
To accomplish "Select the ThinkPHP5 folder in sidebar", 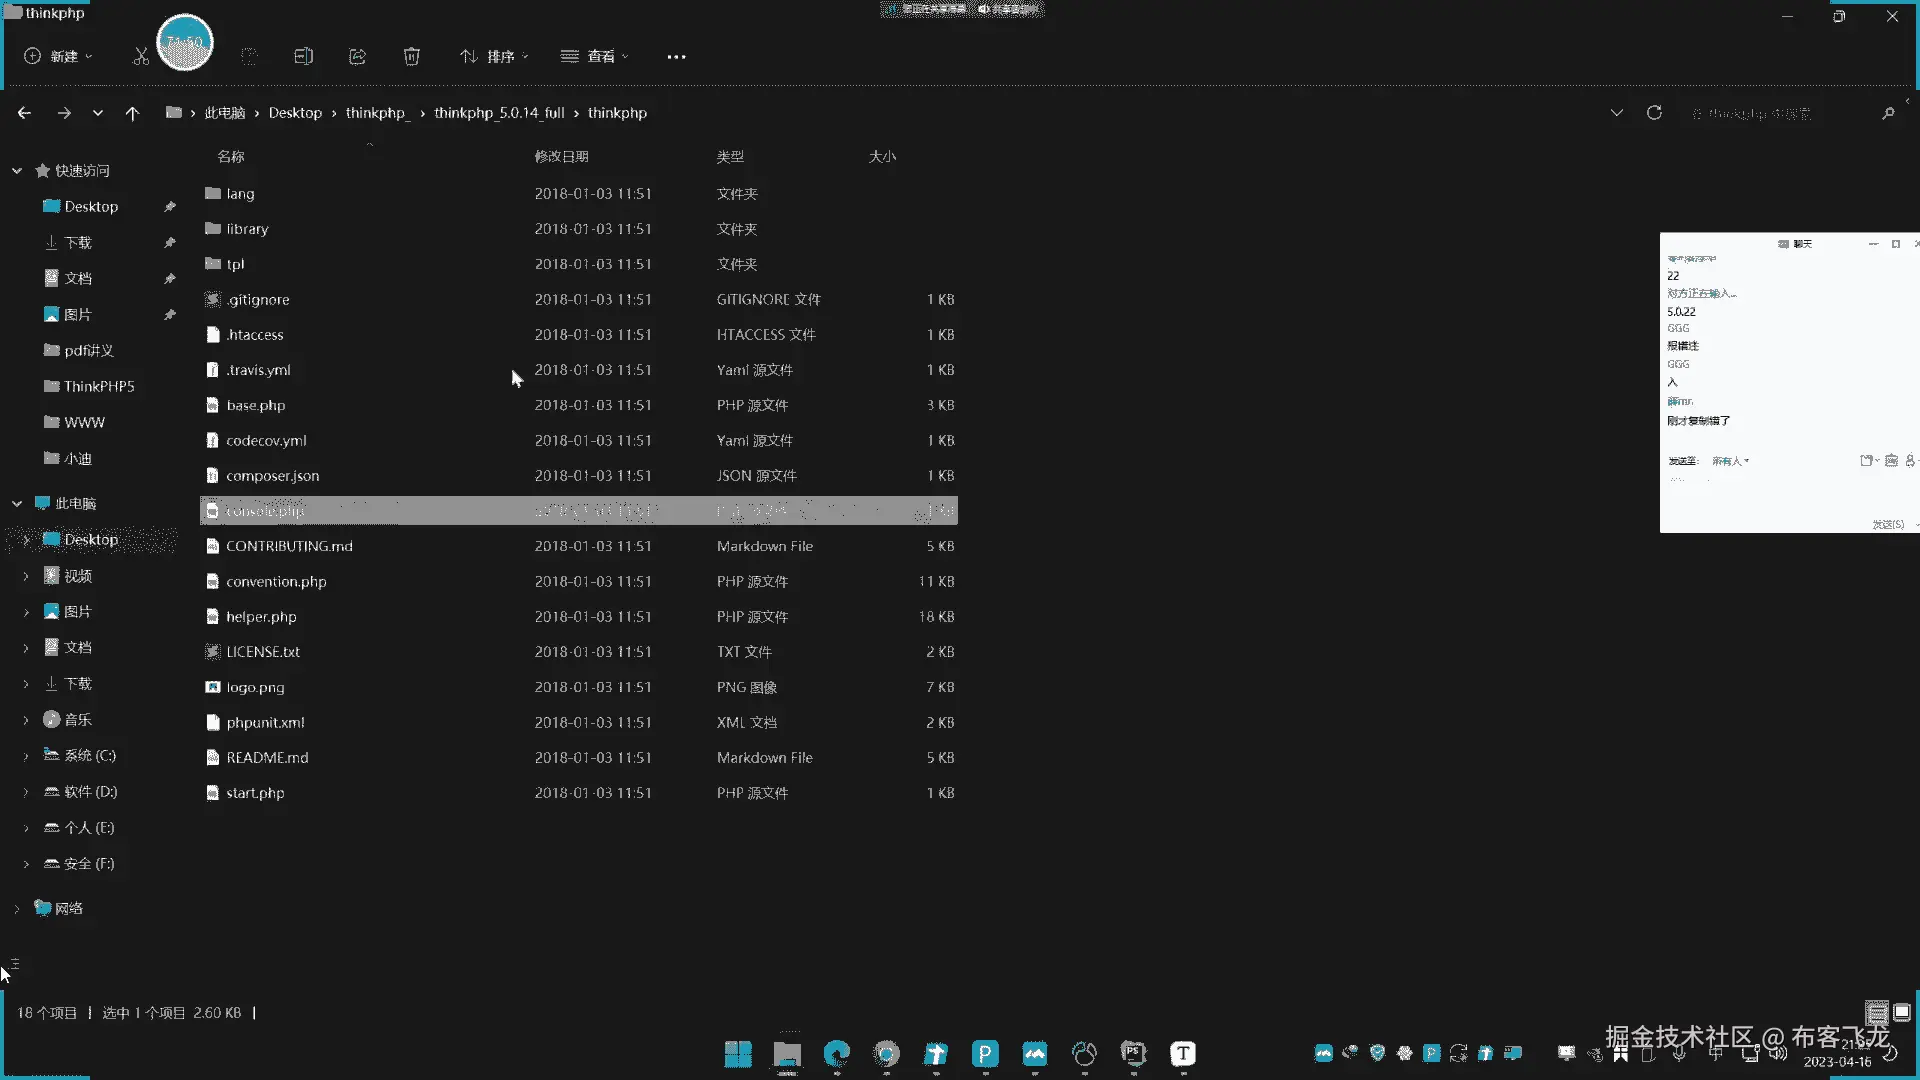I will [x=98, y=386].
